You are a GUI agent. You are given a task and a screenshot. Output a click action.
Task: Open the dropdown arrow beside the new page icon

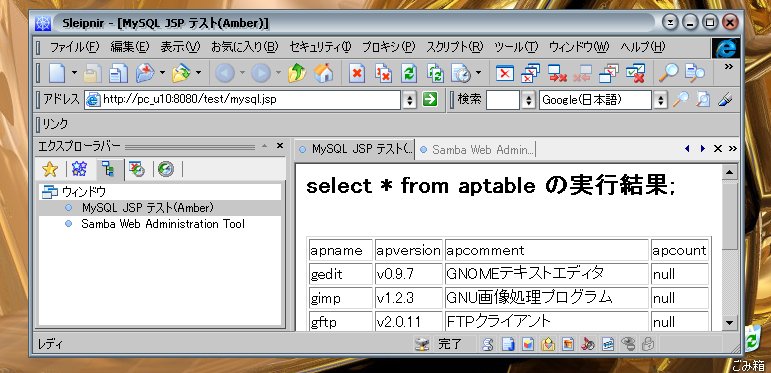click(74, 73)
